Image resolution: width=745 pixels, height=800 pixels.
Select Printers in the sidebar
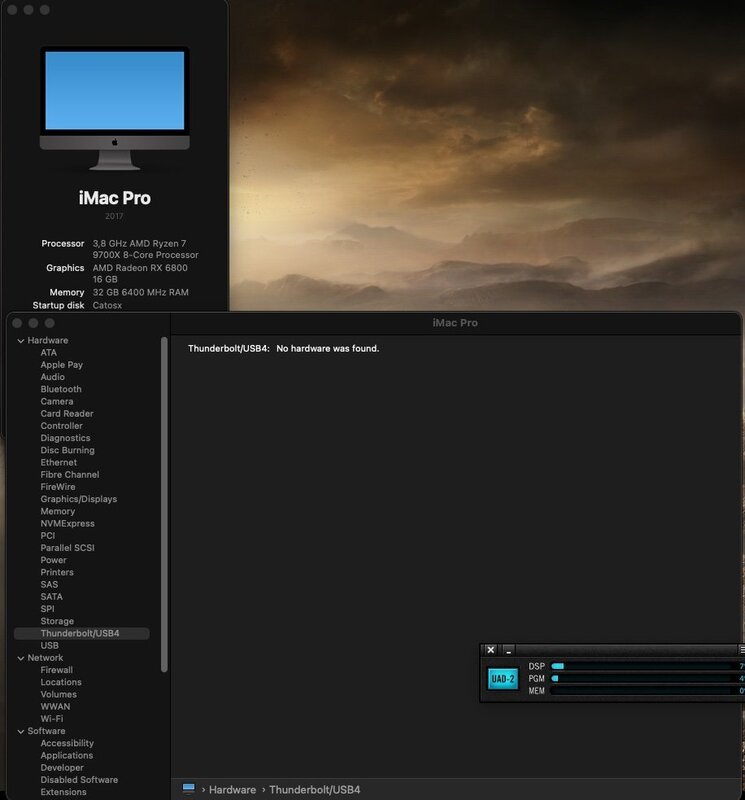[57, 572]
